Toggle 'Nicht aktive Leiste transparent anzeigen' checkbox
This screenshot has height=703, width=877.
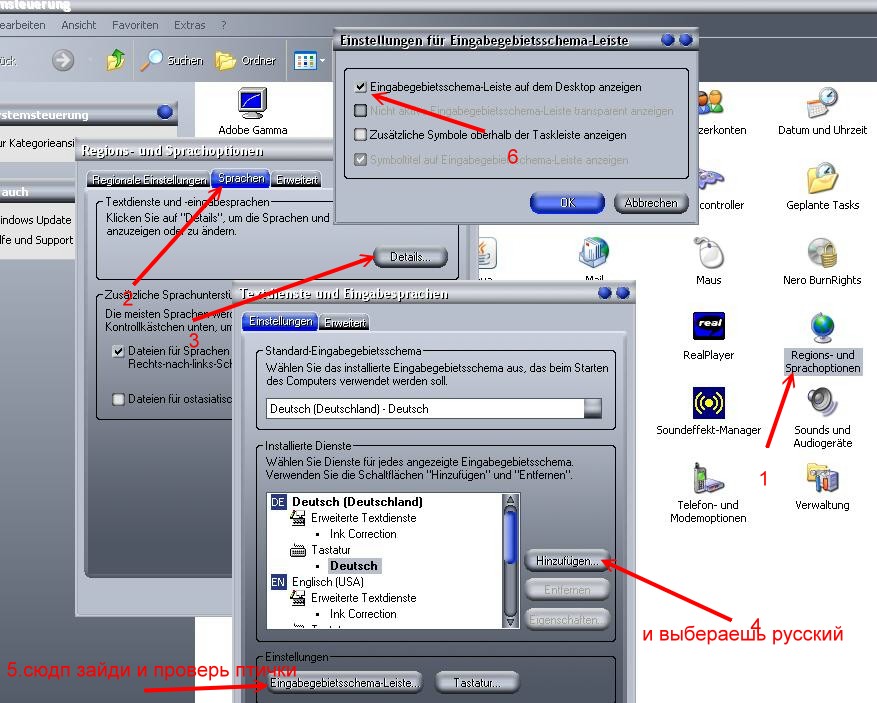pos(361,111)
